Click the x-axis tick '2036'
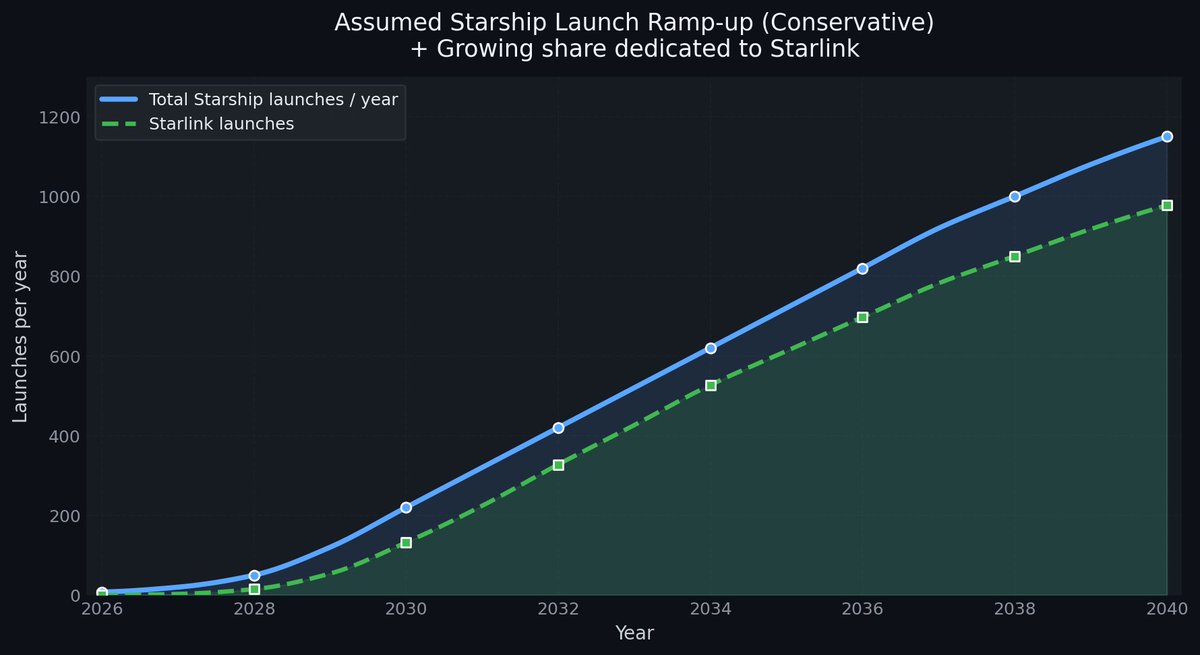The image size is (1200, 655). 862,609
